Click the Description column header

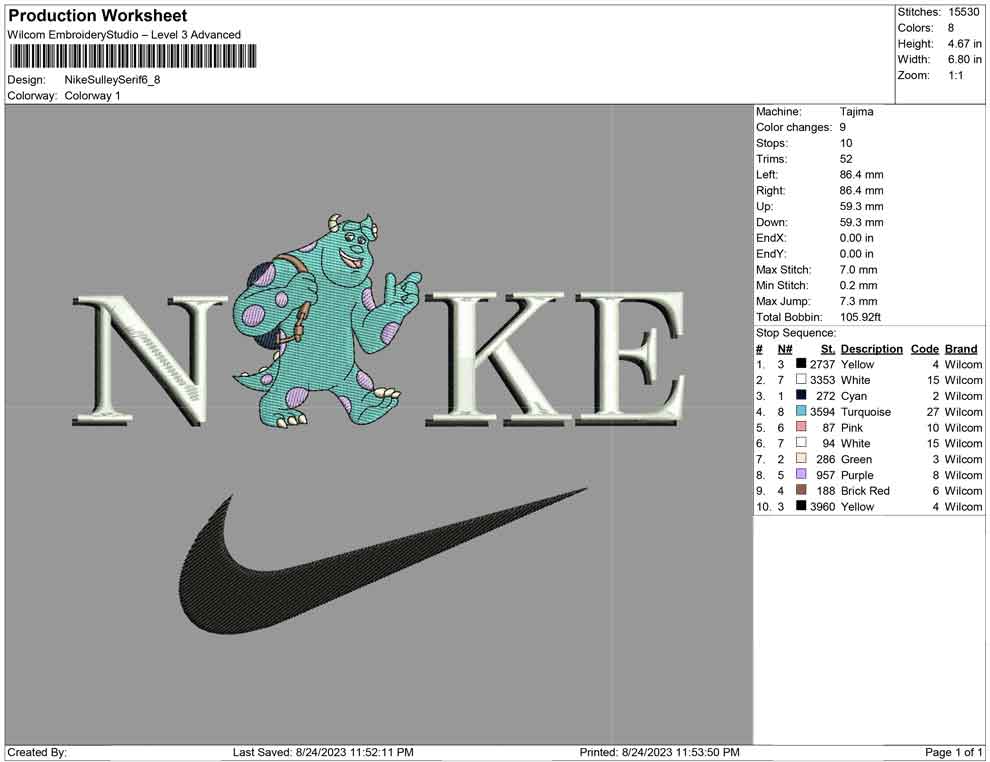(x=871, y=348)
